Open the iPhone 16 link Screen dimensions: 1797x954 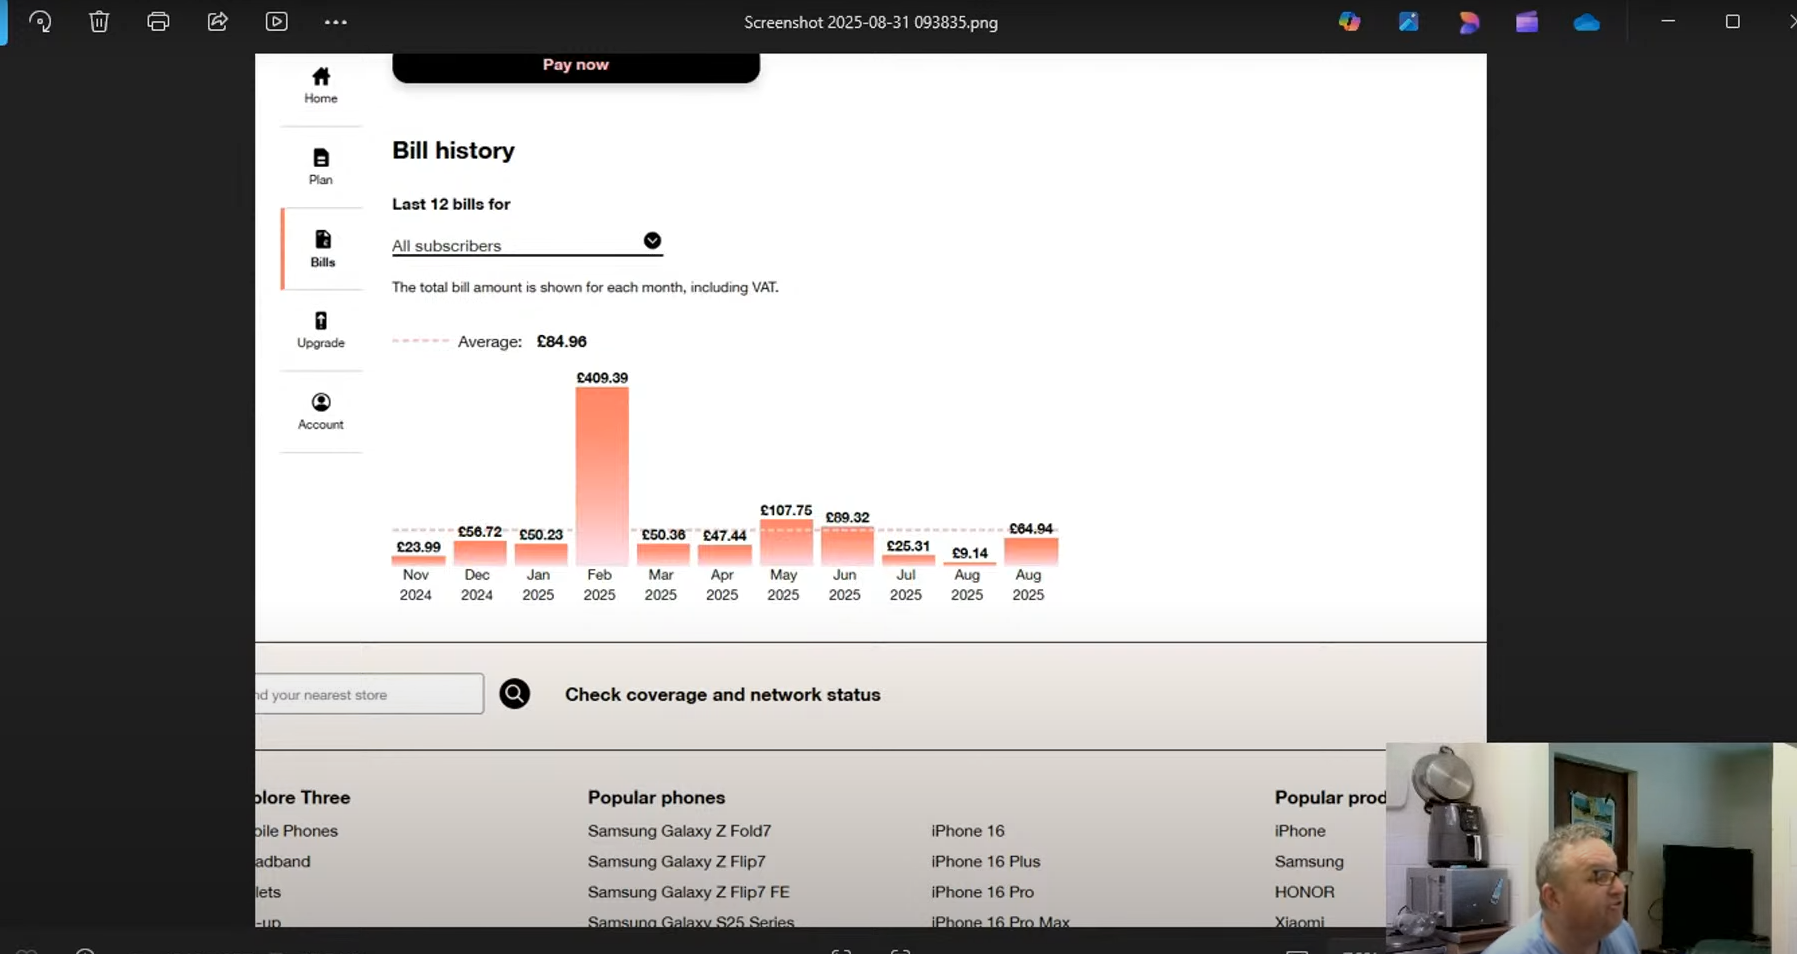coord(968,830)
